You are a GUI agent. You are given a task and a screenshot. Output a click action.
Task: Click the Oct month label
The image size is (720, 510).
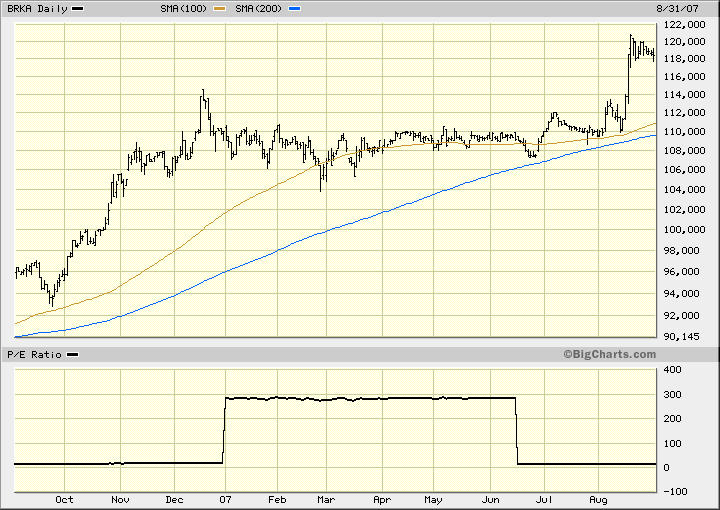pyautogui.click(x=64, y=499)
